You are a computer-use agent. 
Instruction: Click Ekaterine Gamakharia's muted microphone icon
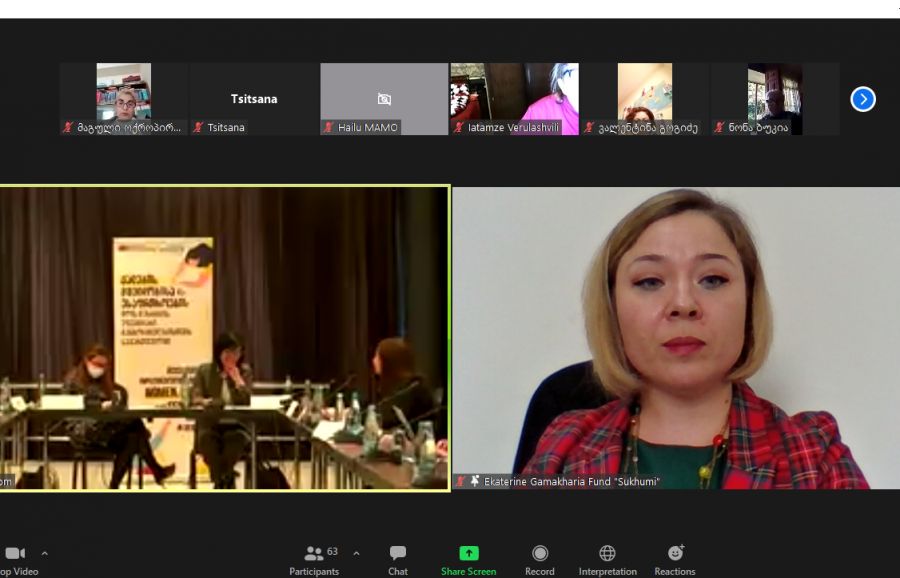(x=461, y=481)
